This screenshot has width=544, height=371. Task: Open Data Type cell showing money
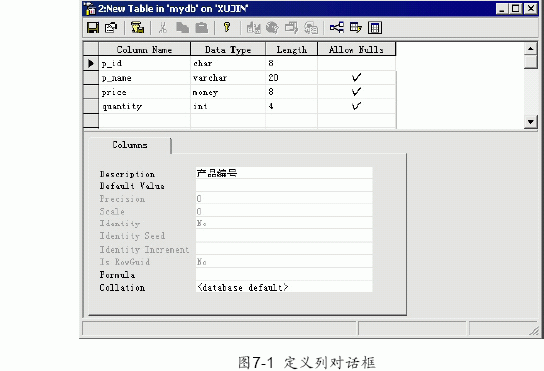[x=228, y=92]
